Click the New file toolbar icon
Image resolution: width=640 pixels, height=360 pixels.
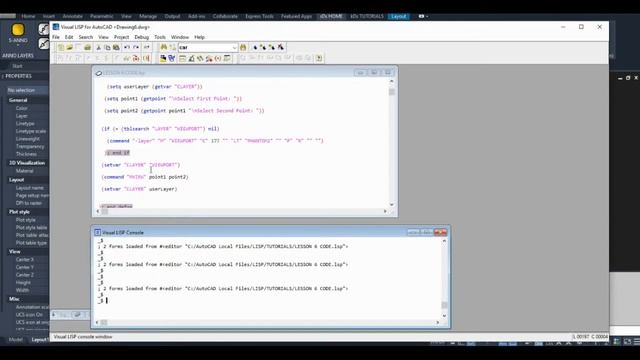(61, 47)
